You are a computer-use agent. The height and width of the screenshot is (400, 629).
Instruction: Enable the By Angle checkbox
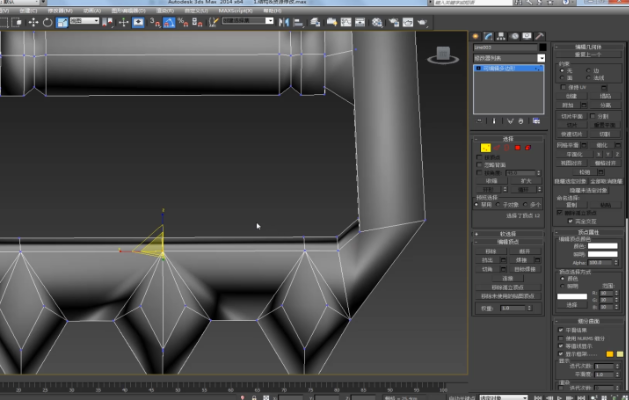click(x=479, y=173)
